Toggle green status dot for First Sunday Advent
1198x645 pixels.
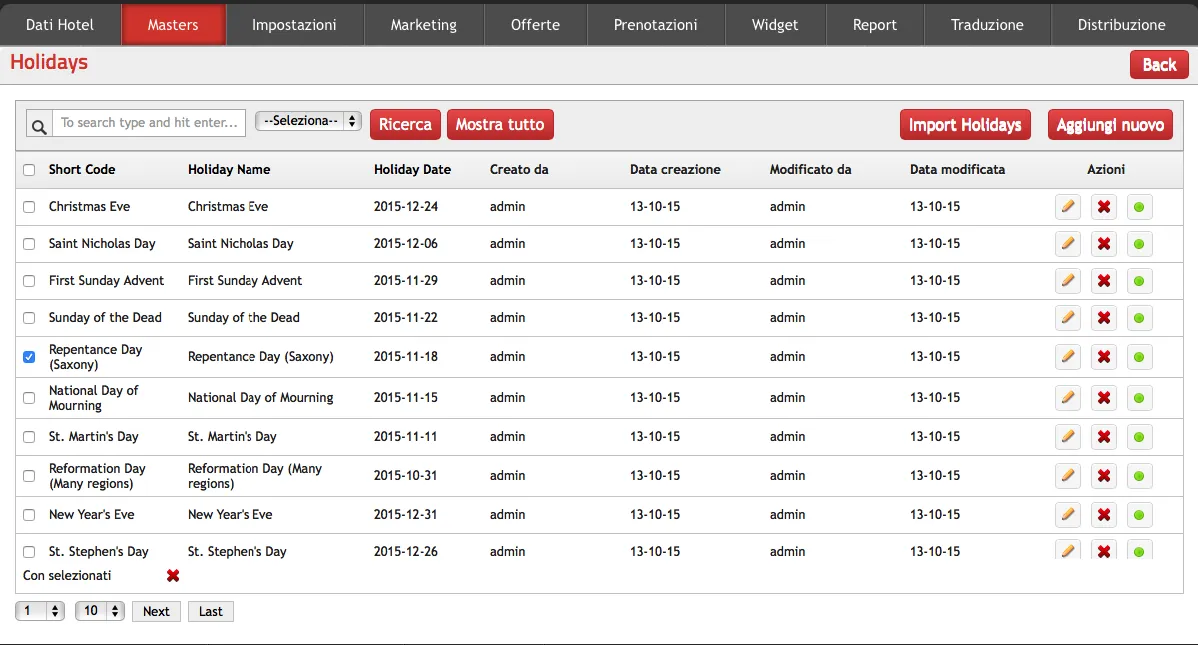1138,280
